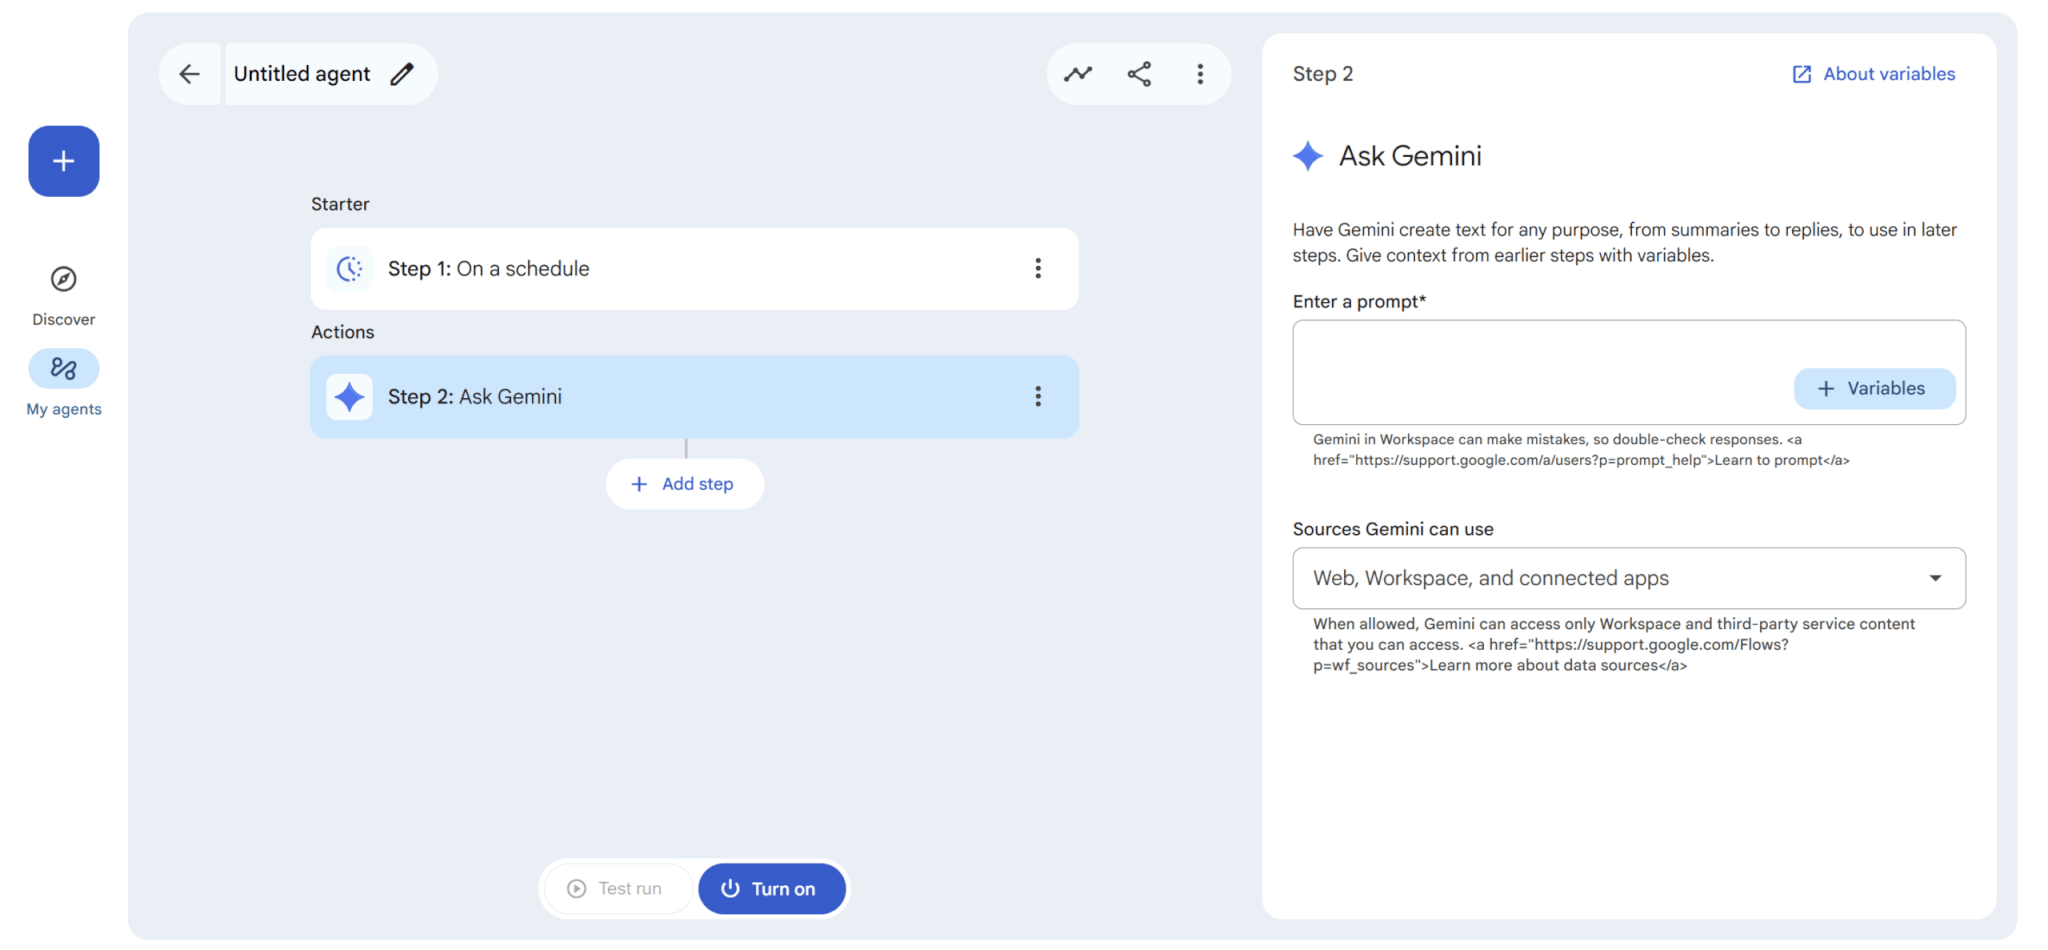The height and width of the screenshot is (950, 2048).
Task: Click the Add step button
Action: click(685, 484)
